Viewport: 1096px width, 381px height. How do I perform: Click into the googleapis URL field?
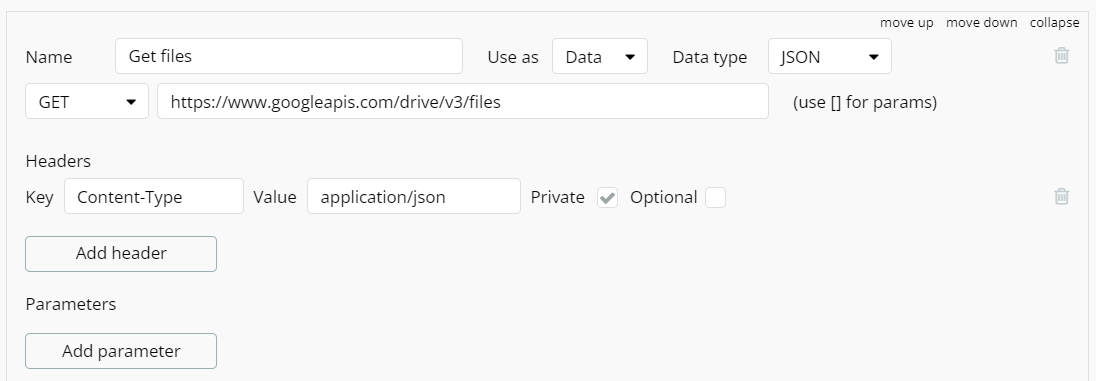coord(463,101)
